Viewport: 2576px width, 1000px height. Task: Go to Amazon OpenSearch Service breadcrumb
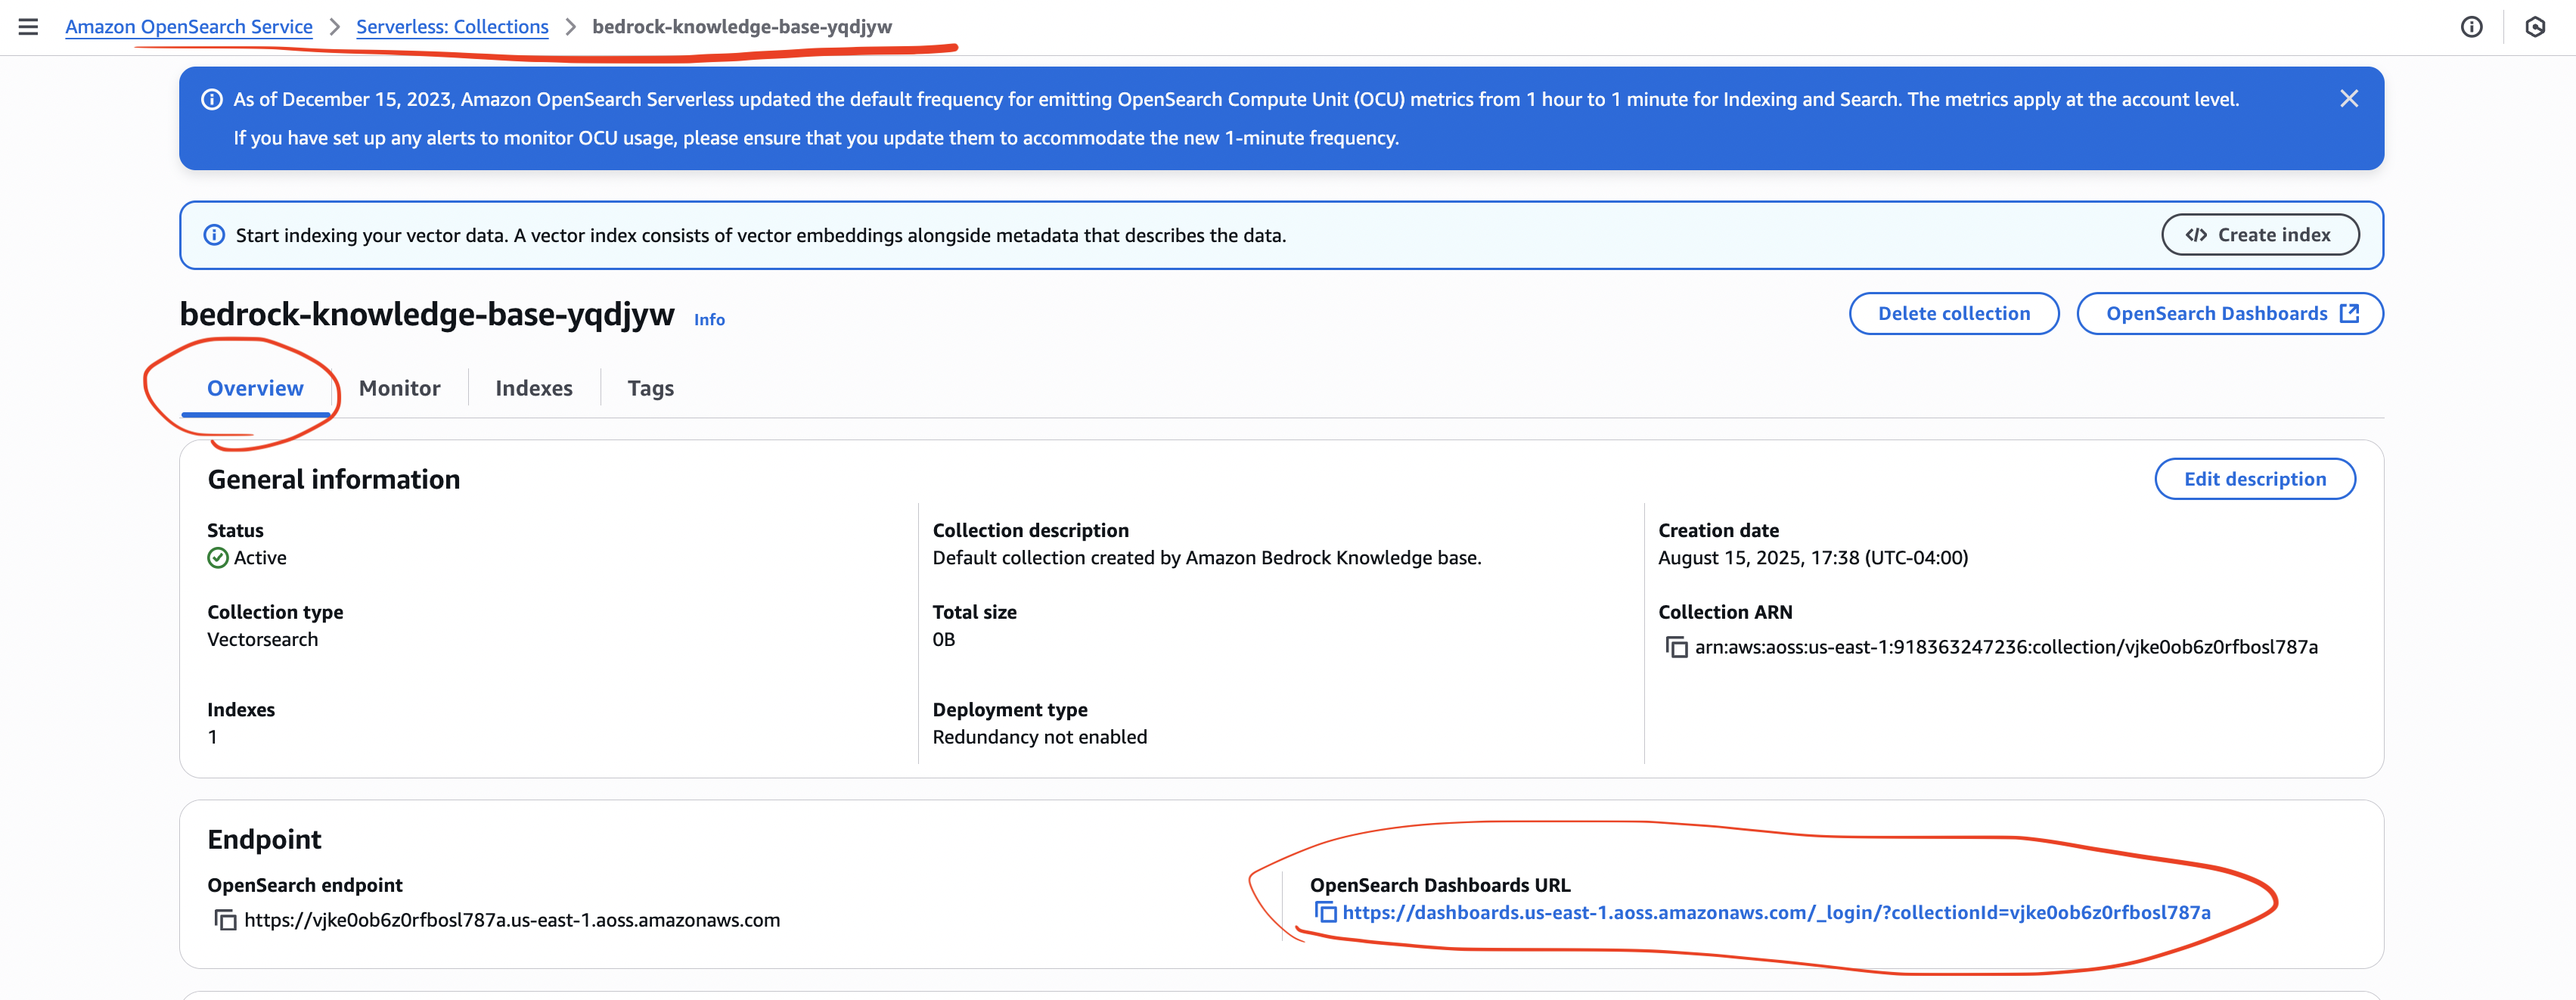(189, 27)
